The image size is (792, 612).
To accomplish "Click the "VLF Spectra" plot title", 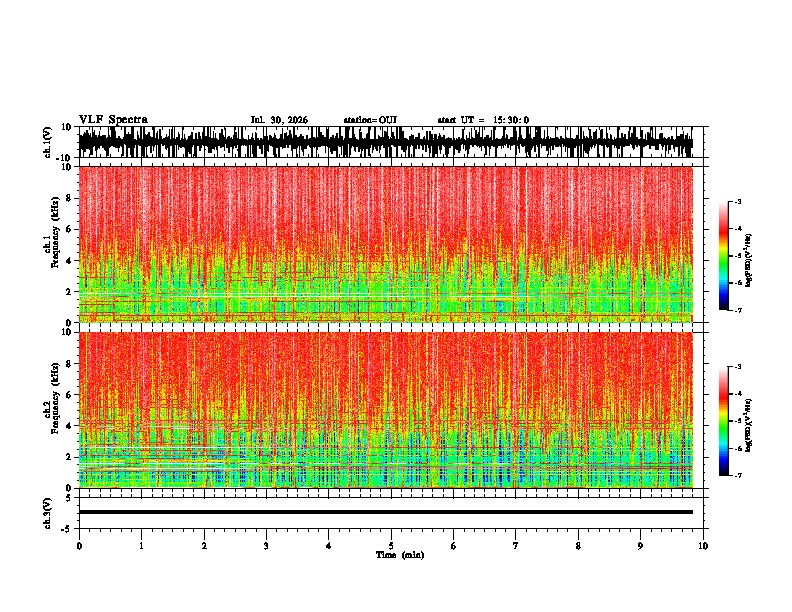I will (113, 120).
